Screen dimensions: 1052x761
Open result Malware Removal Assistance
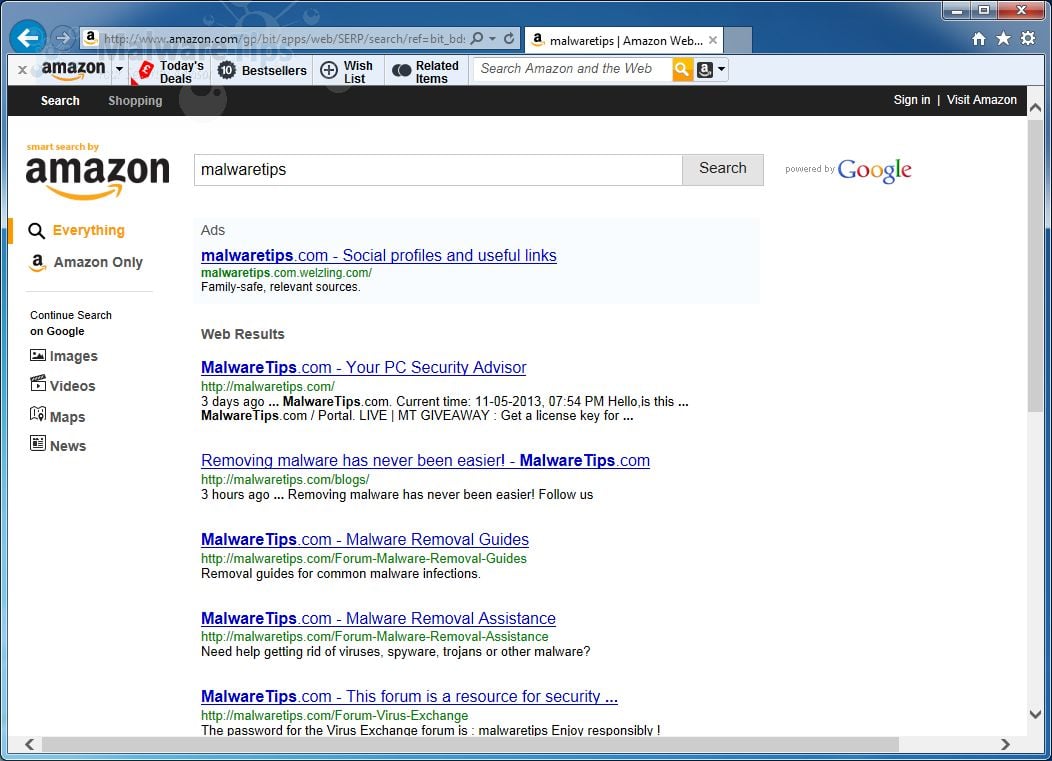coord(378,618)
